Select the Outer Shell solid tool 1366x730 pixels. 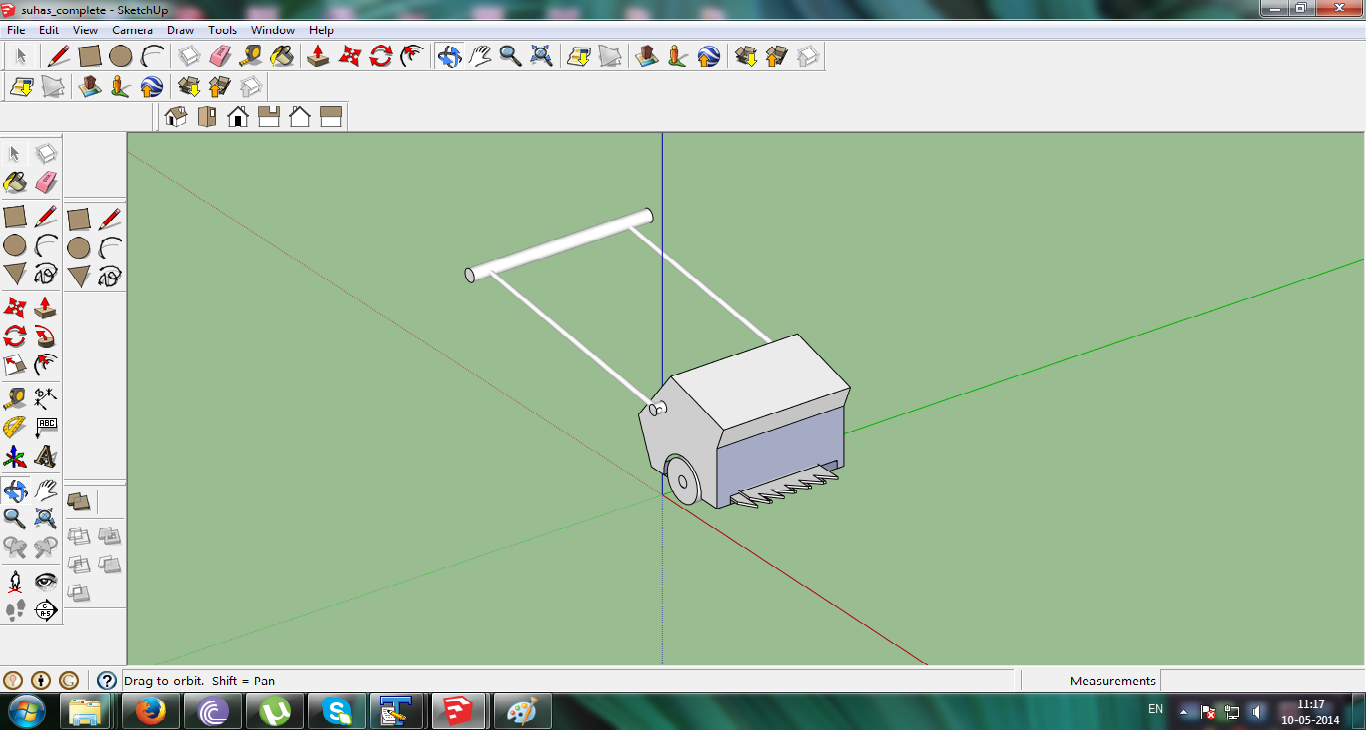point(78,501)
